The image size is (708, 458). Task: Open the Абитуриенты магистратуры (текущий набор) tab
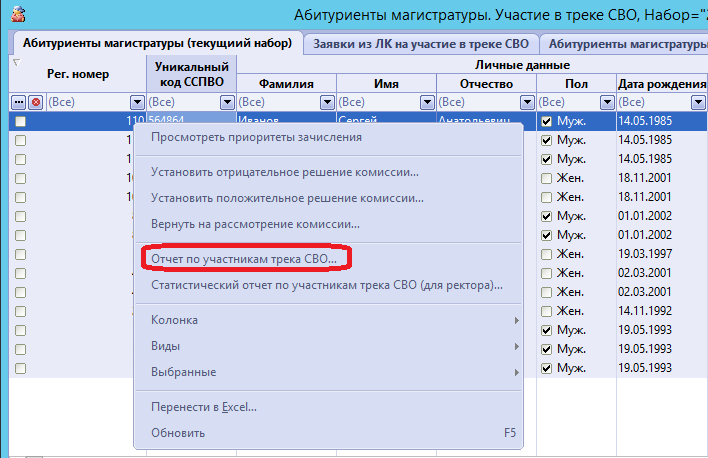click(157, 43)
